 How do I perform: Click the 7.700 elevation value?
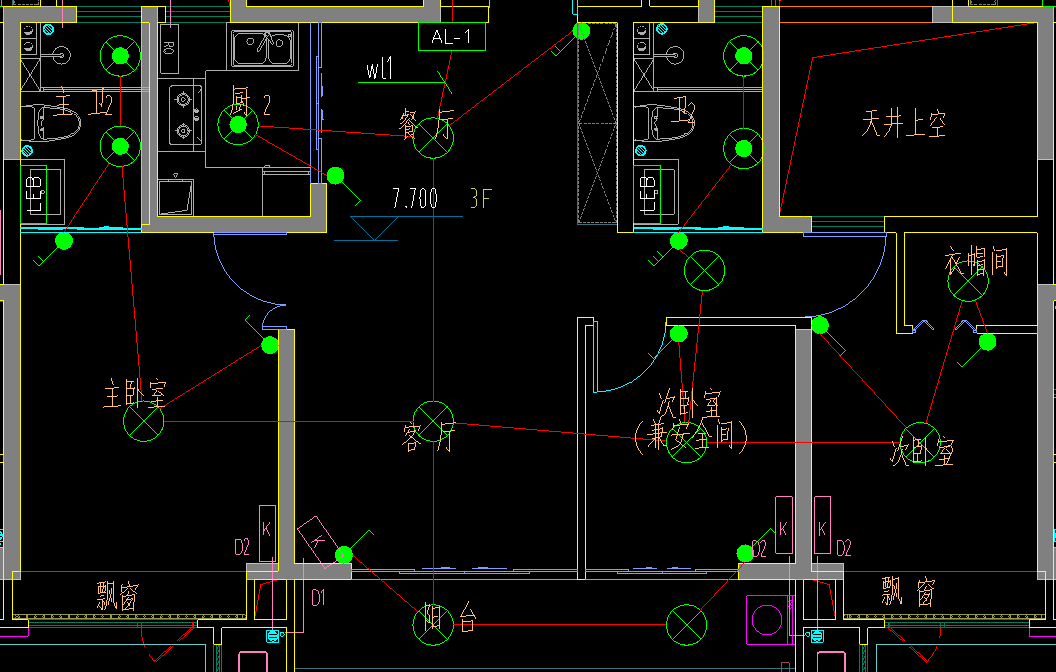point(415,198)
